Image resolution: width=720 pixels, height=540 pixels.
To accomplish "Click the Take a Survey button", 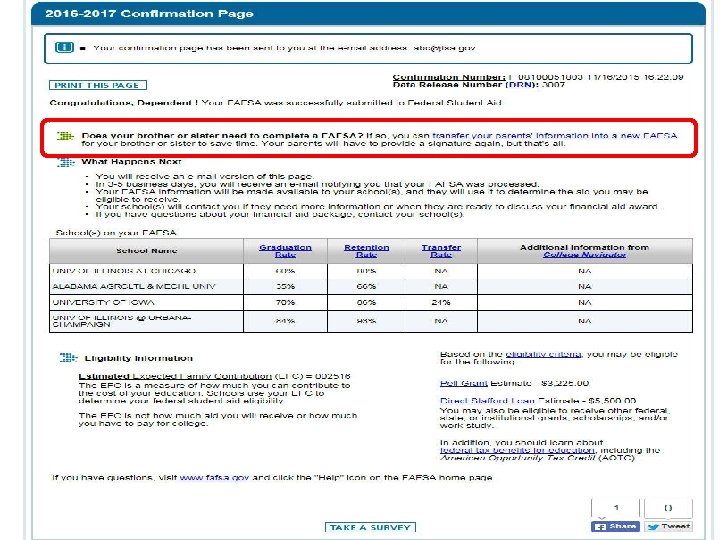I will click(x=370, y=527).
